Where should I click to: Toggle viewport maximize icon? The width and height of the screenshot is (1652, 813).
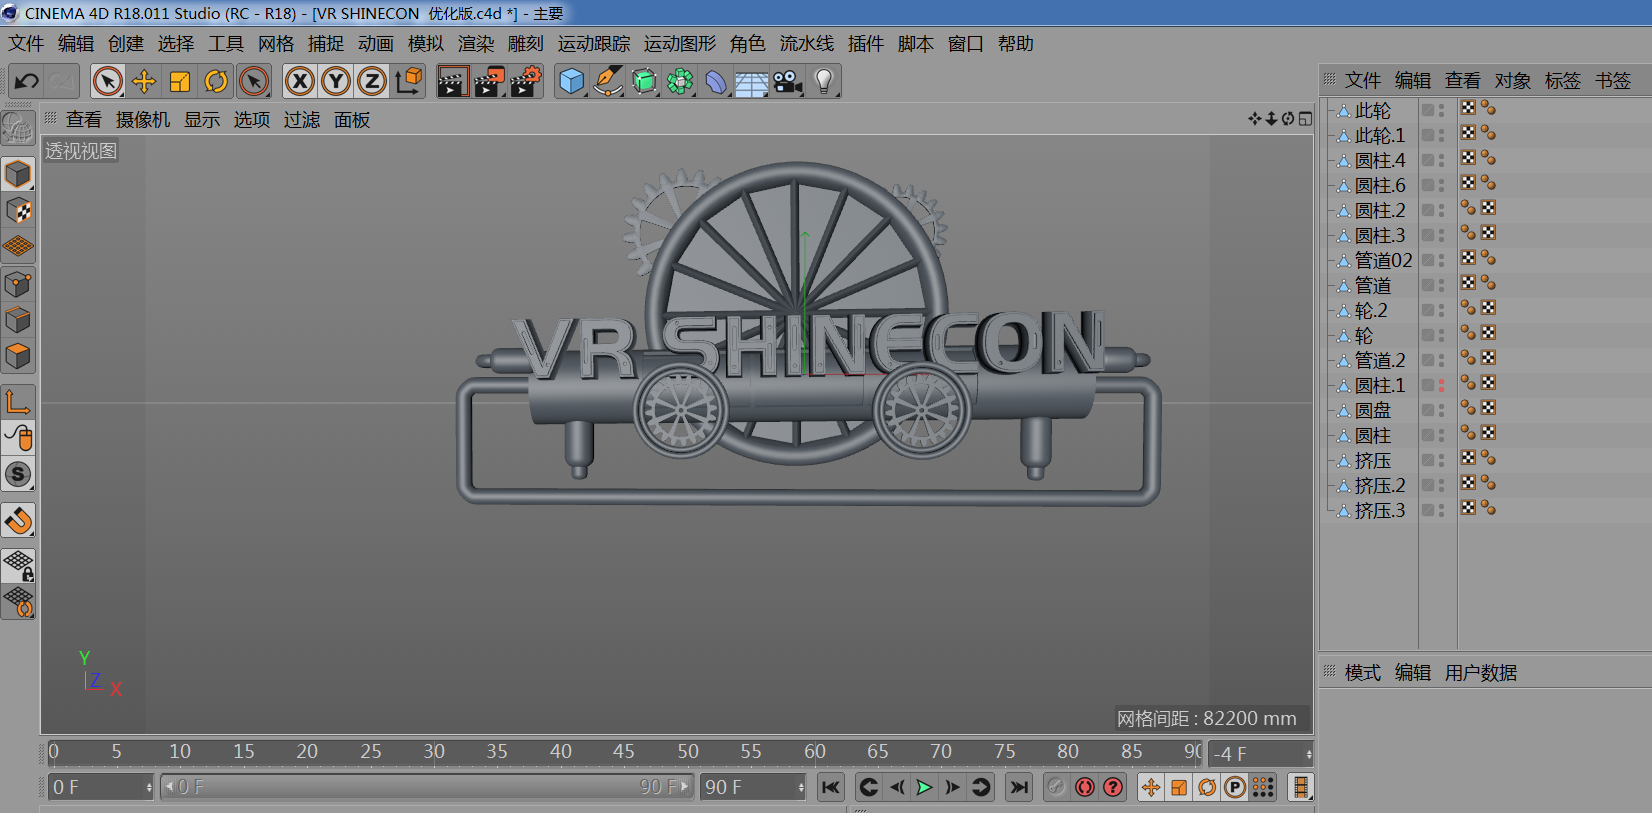[x=1305, y=119]
